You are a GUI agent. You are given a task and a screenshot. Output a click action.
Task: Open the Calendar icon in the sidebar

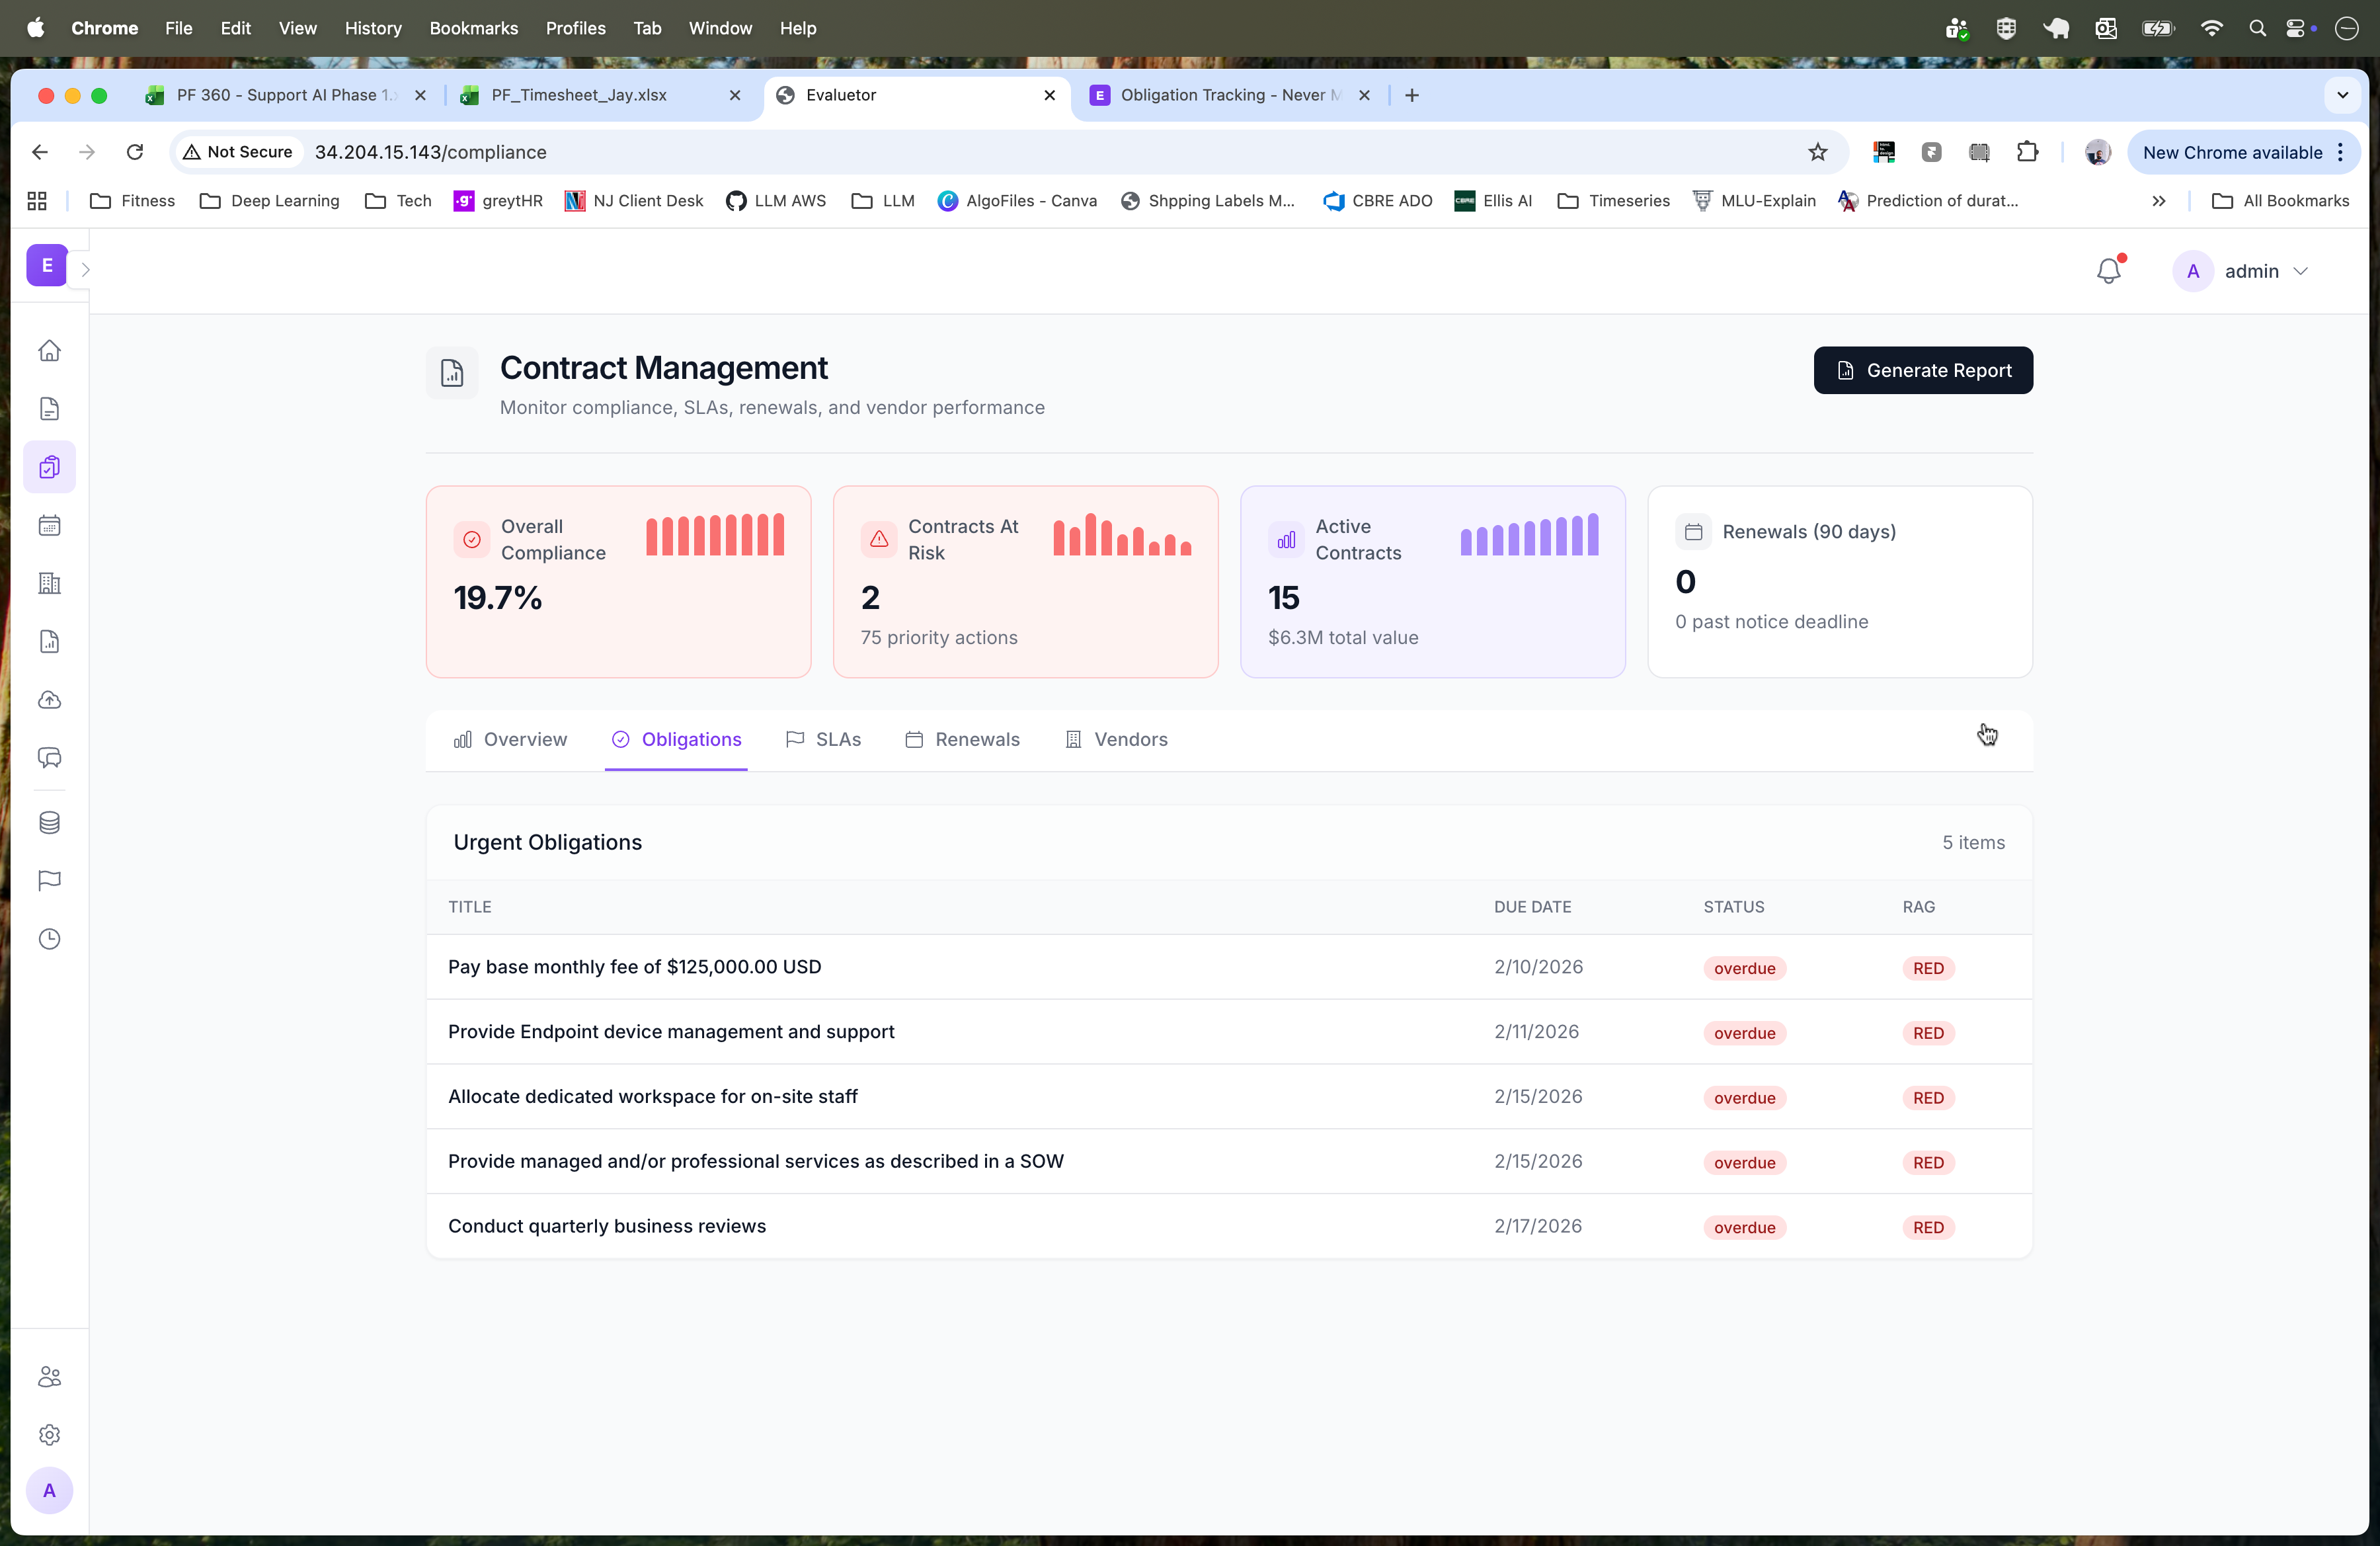(x=49, y=525)
